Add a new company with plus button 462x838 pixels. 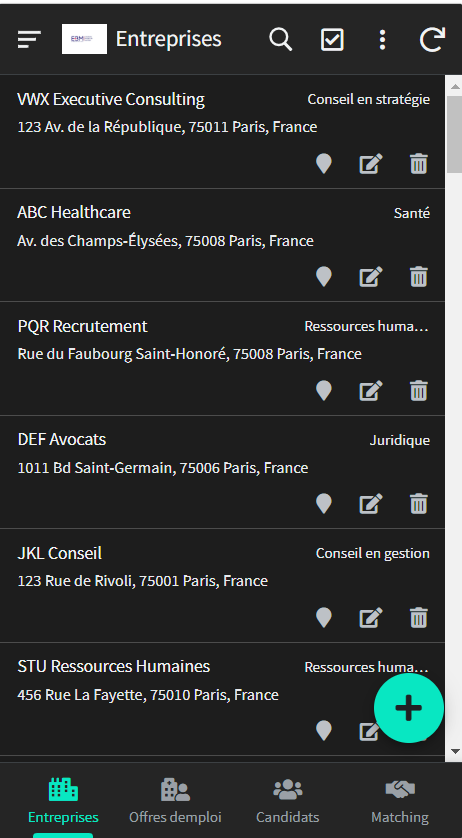pos(409,708)
